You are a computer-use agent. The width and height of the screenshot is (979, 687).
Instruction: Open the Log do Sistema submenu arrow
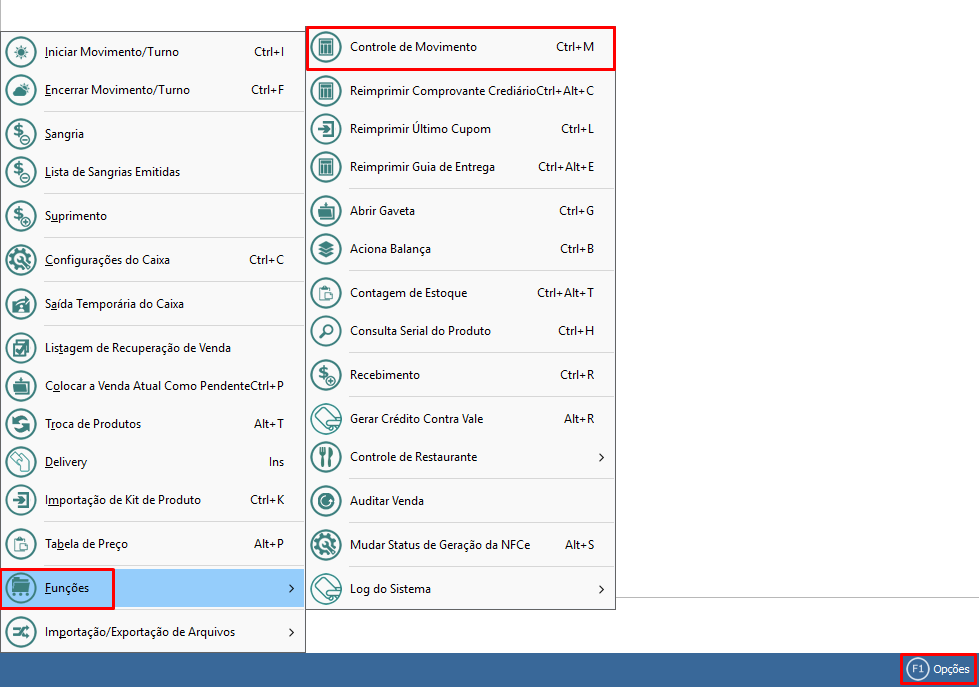pyautogui.click(x=601, y=589)
